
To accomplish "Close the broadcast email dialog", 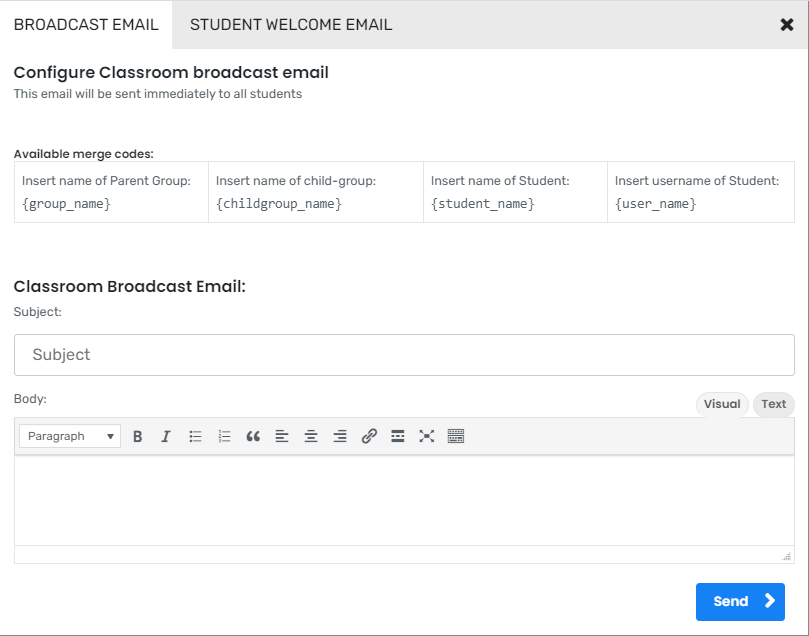I will coord(787,25).
